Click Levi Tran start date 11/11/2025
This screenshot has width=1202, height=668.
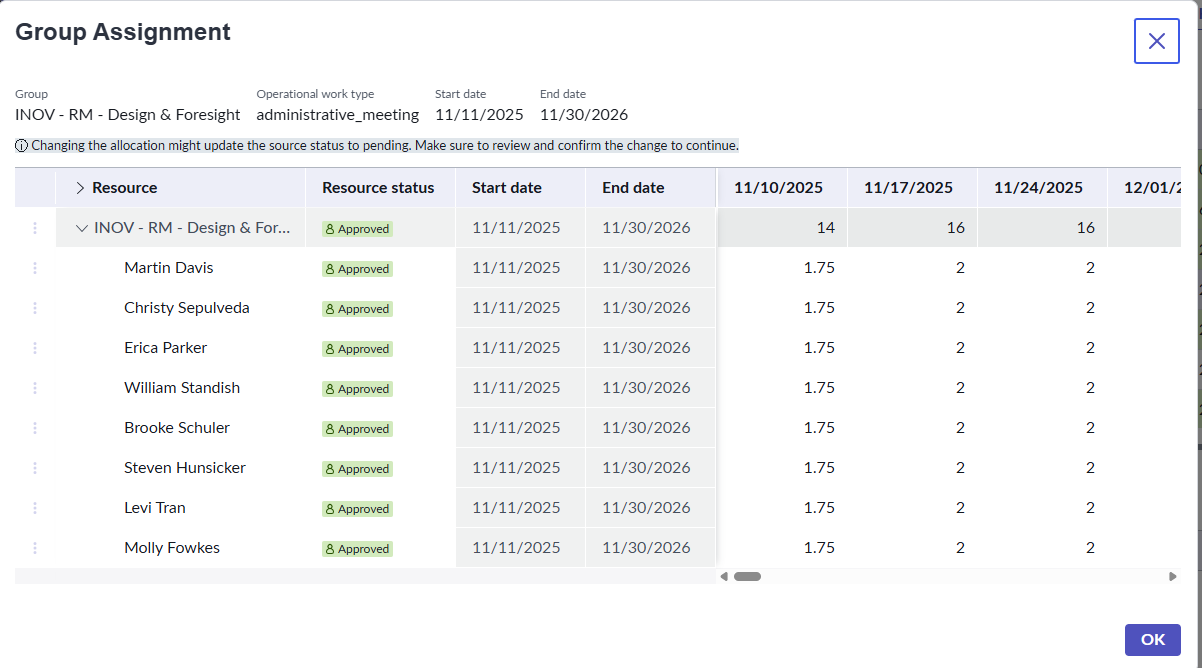tap(520, 508)
